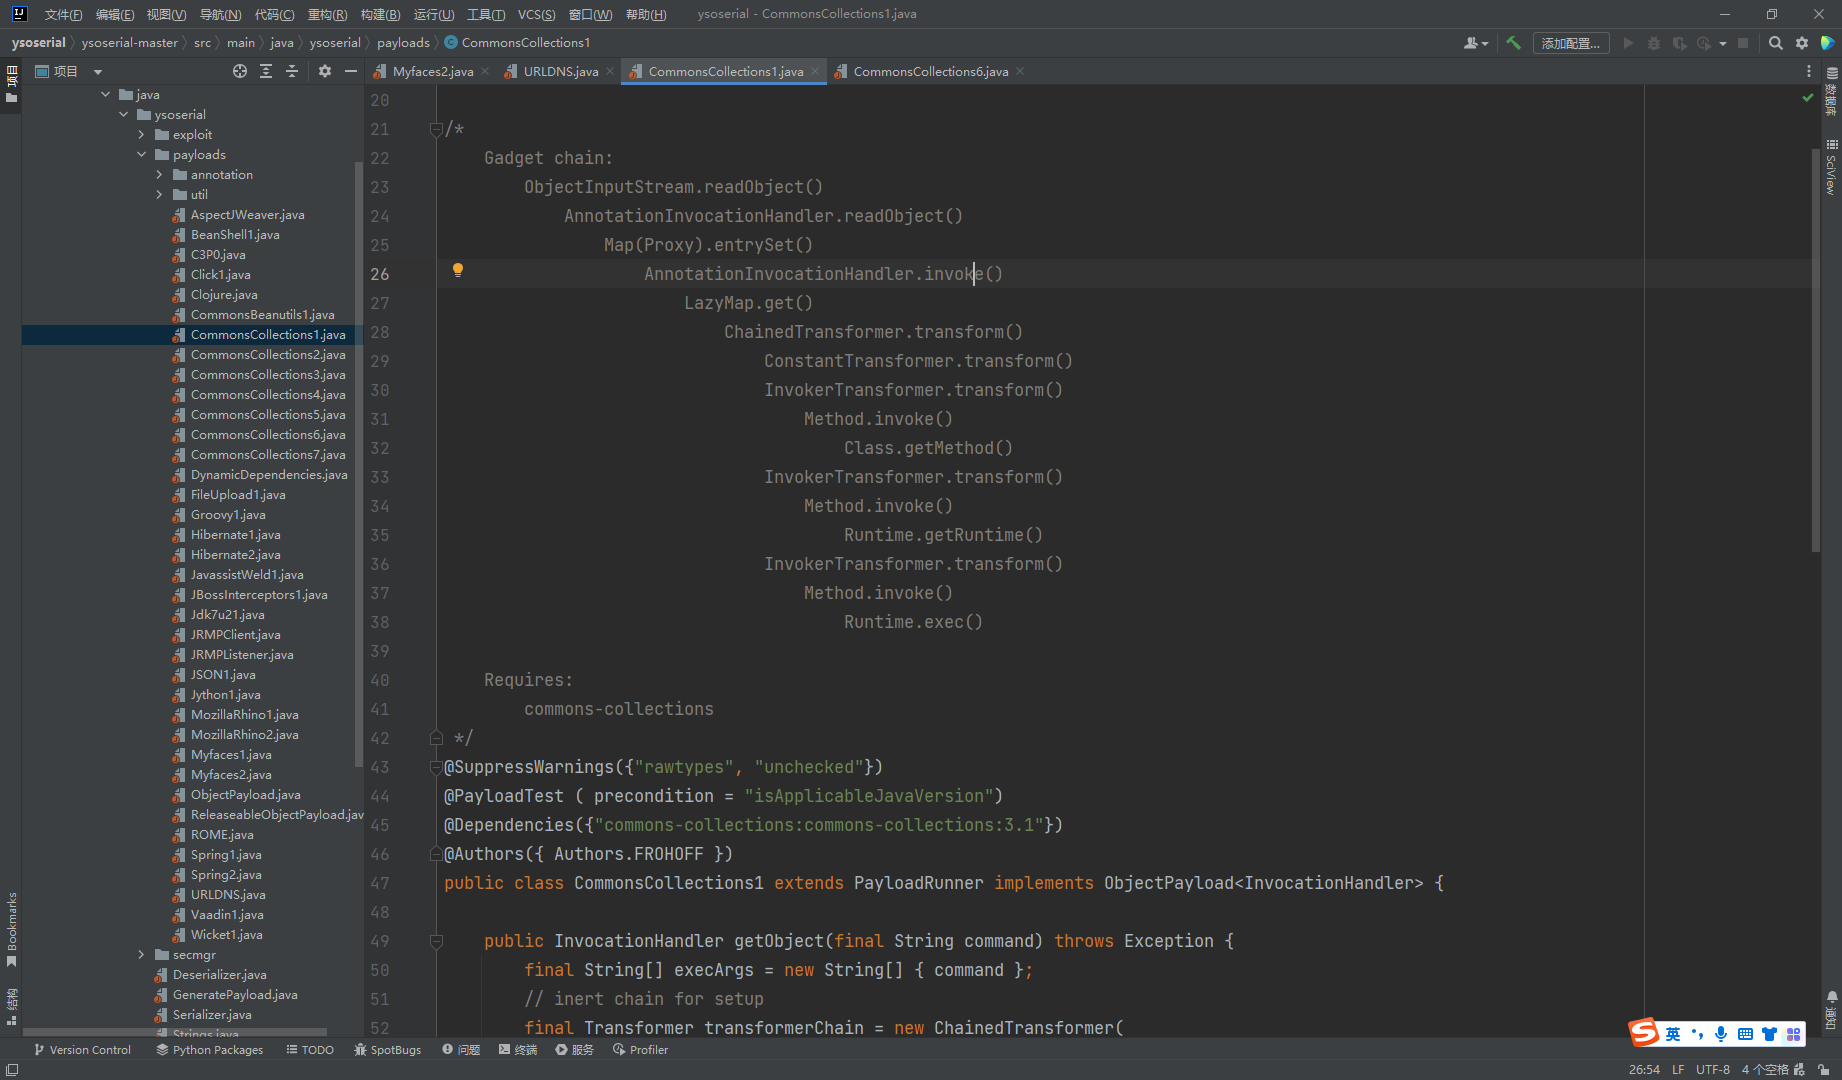The image size is (1842, 1080).
Task: Open the Bookmarks side panel
Action: (12, 929)
